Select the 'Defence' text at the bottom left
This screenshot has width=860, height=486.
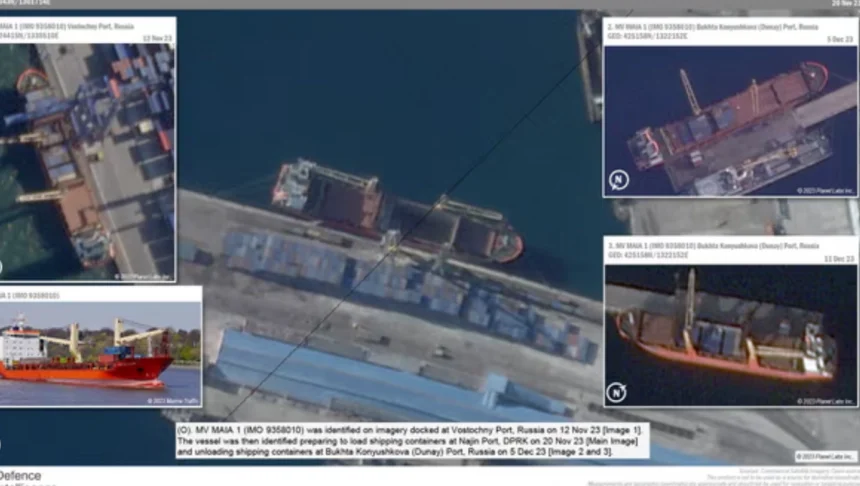point(20,476)
